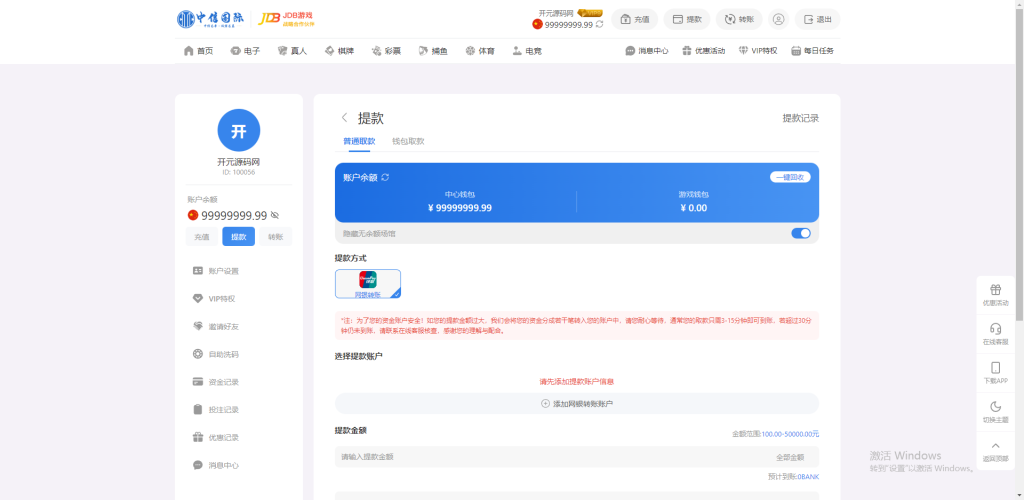Open 消息中心 in sidebar
The height and width of the screenshot is (500, 1024).
click(216, 465)
